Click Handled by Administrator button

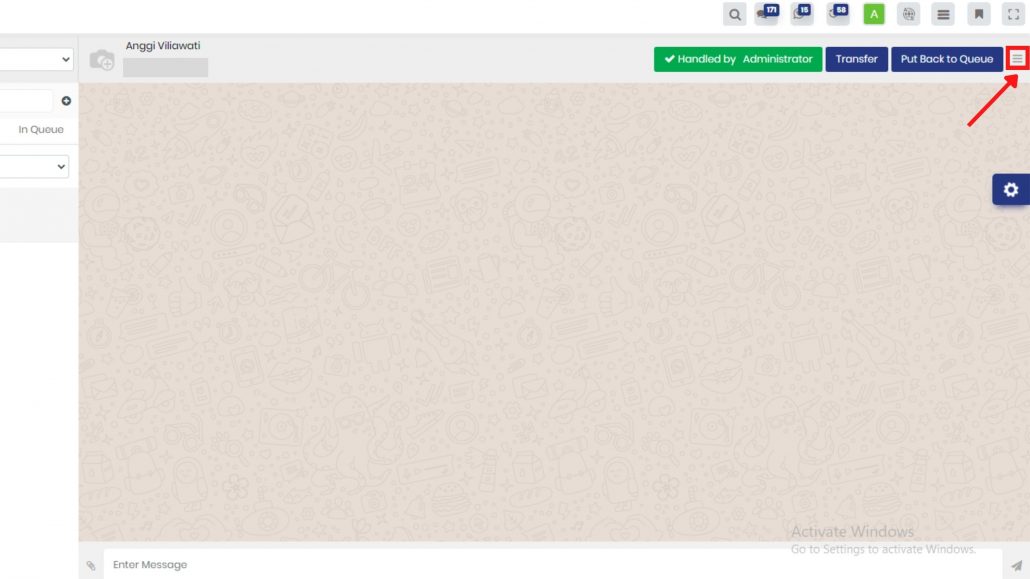pyautogui.click(x=738, y=59)
